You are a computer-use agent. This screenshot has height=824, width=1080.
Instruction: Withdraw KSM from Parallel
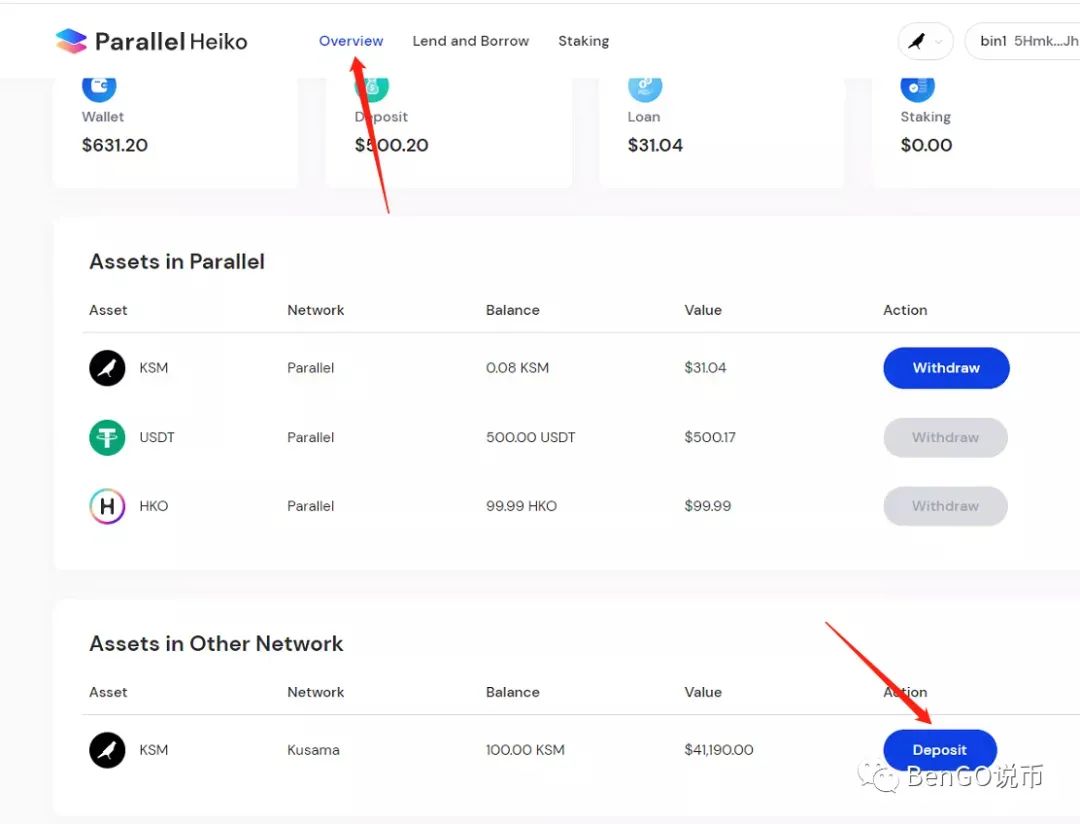(946, 368)
